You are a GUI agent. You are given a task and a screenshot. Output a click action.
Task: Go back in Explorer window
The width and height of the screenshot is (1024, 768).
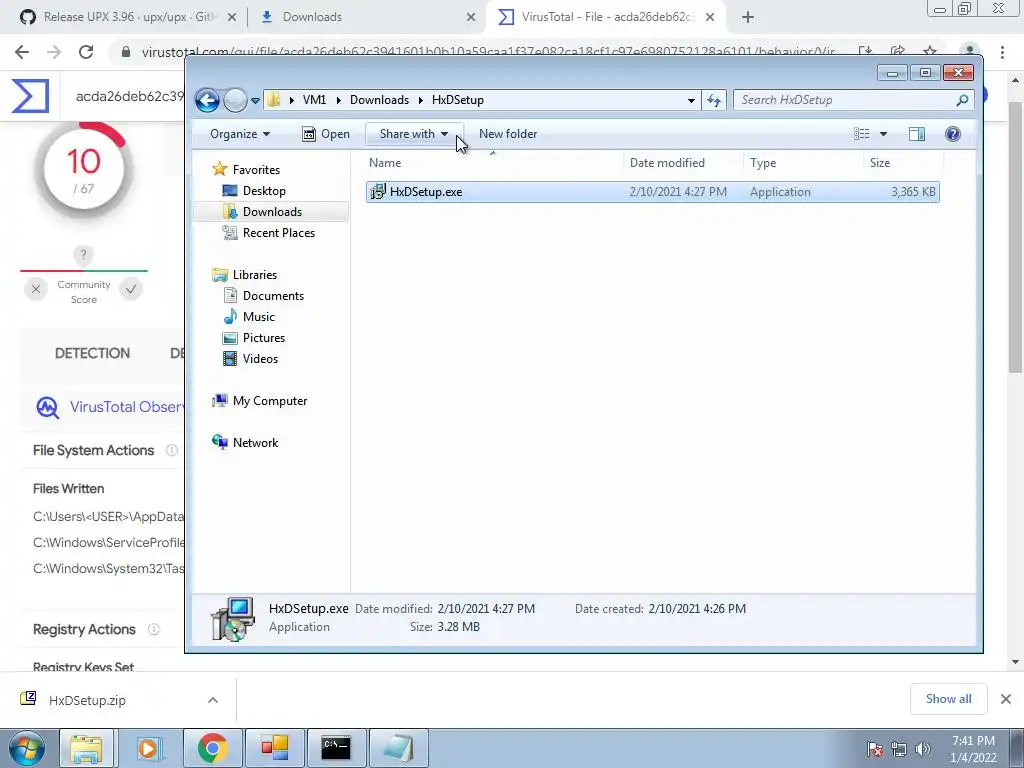coord(208,100)
